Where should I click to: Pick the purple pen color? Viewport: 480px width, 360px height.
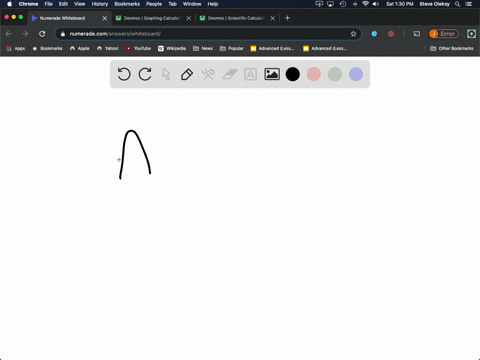356,74
